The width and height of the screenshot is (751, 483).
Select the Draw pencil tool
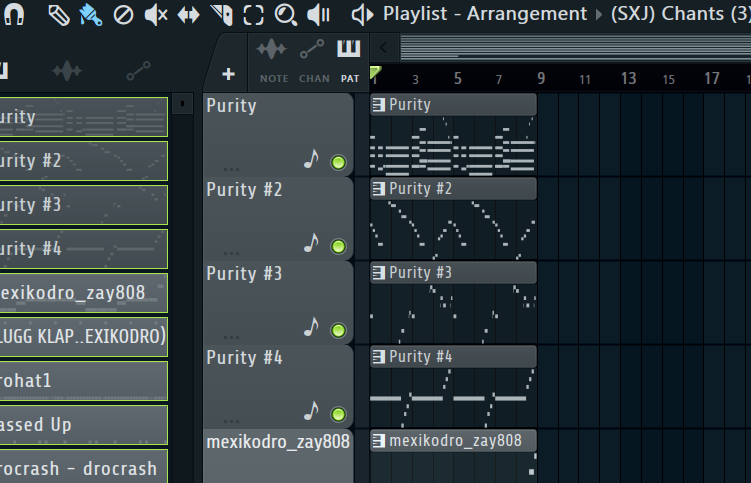[59, 15]
